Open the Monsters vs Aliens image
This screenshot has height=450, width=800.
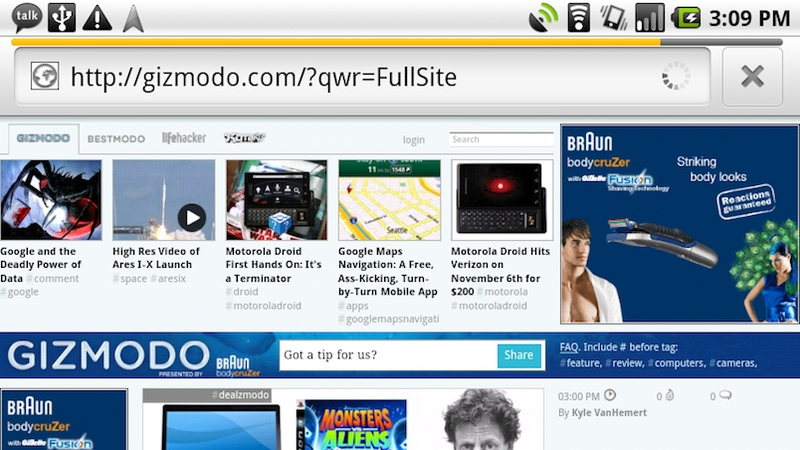pos(352,424)
